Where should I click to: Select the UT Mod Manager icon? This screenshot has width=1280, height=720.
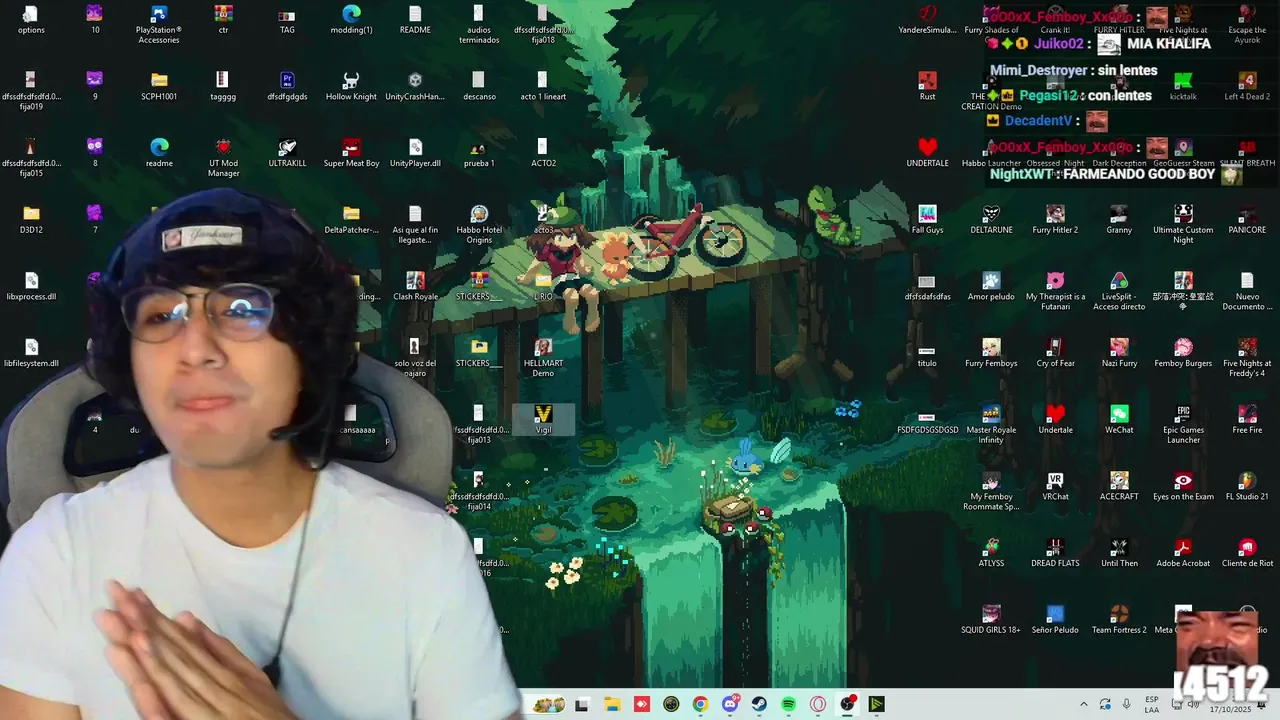223,158
